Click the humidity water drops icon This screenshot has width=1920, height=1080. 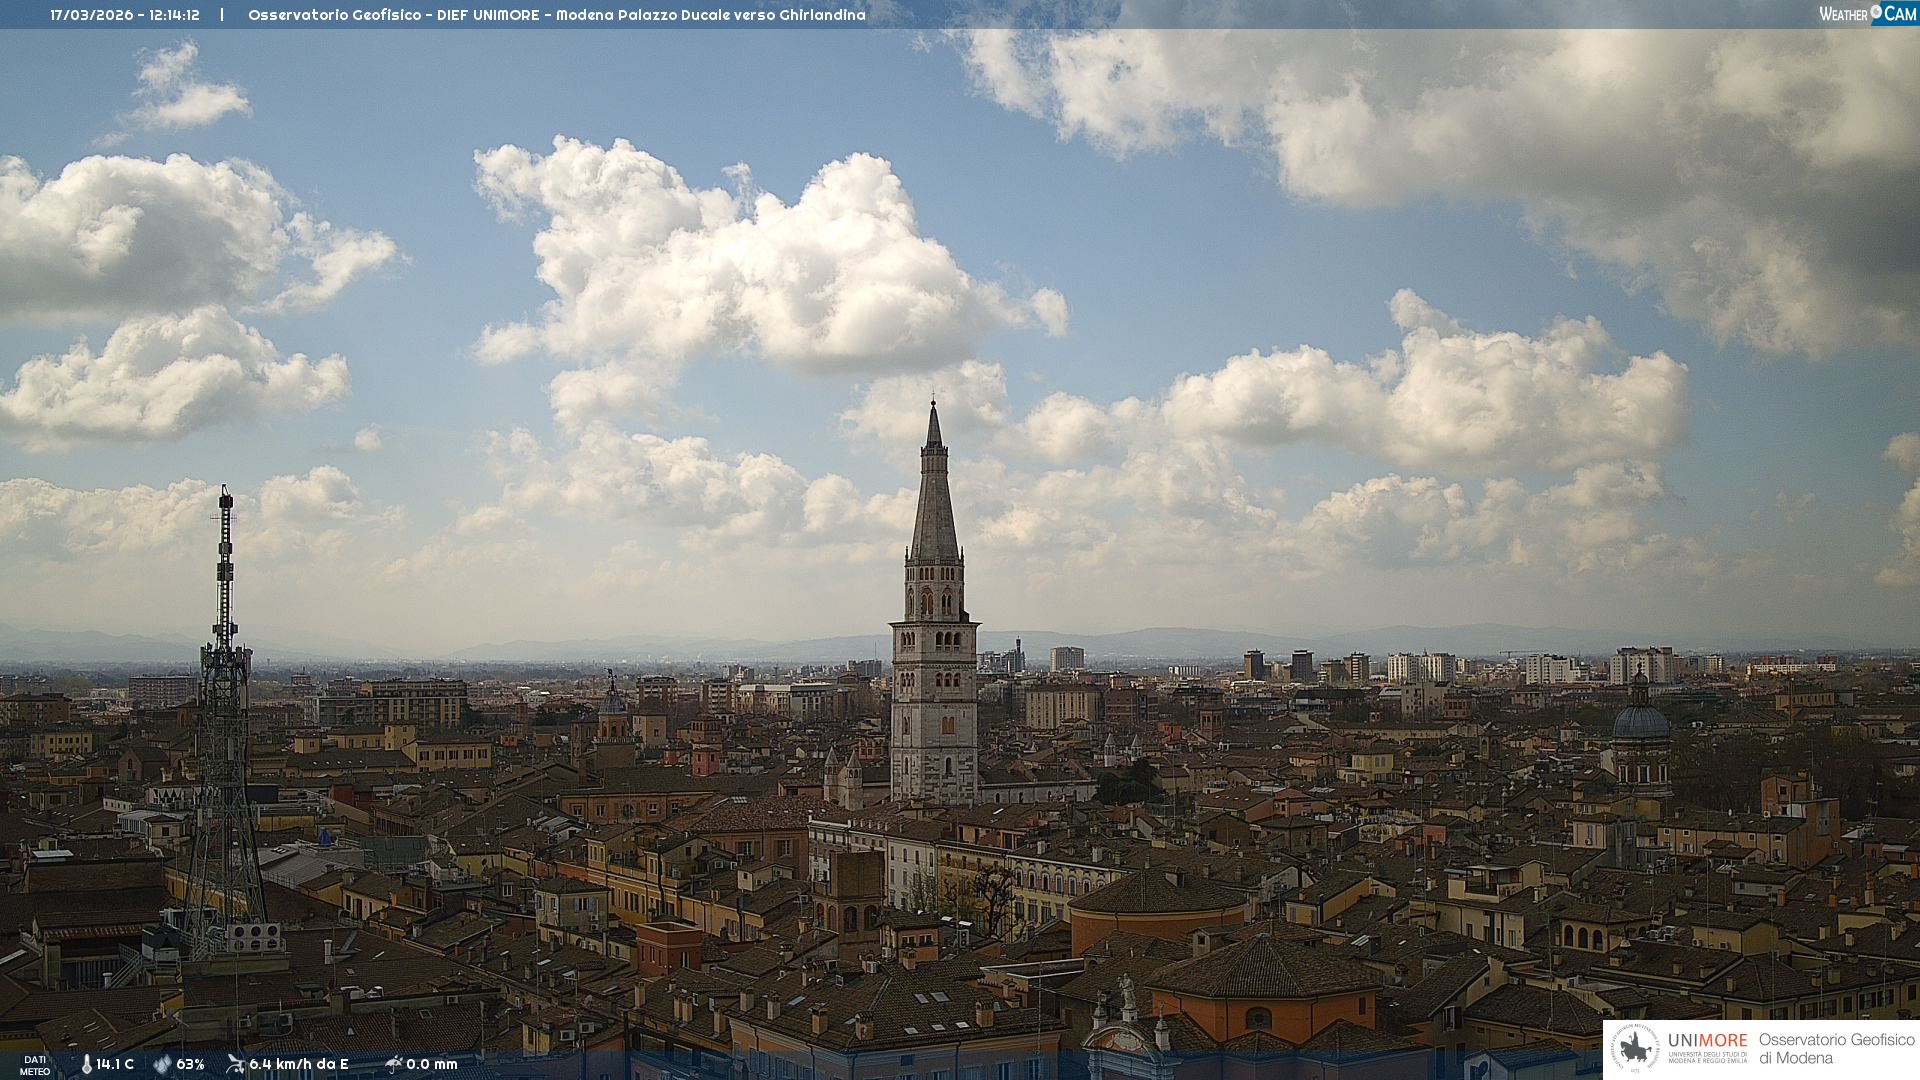click(x=162, y=1064)
